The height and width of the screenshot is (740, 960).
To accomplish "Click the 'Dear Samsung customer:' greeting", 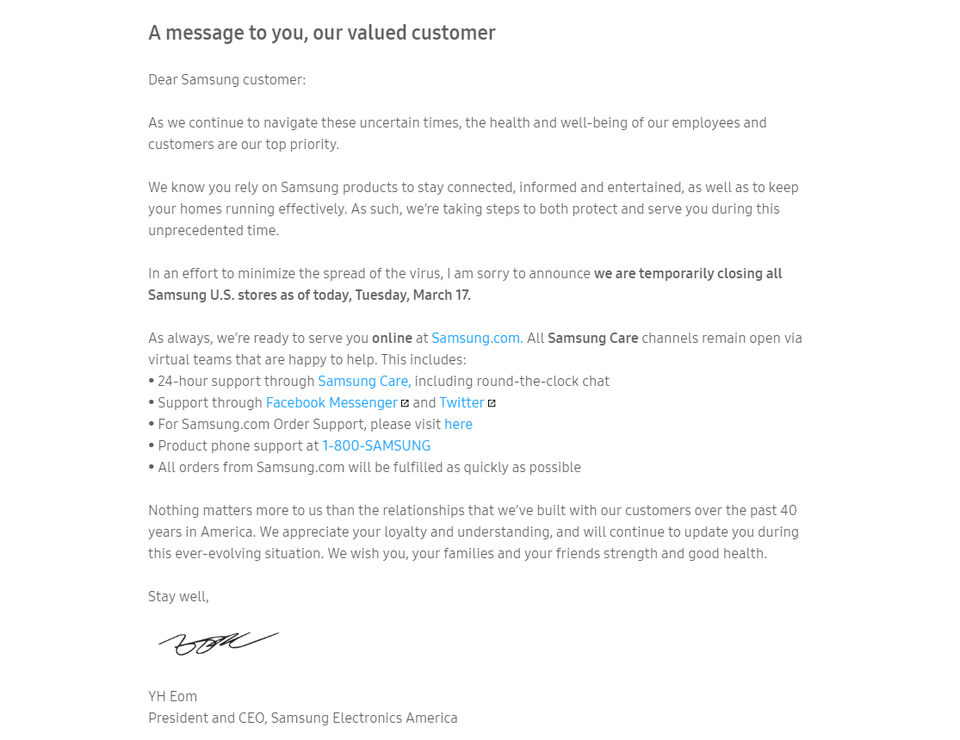I will 227,80.
